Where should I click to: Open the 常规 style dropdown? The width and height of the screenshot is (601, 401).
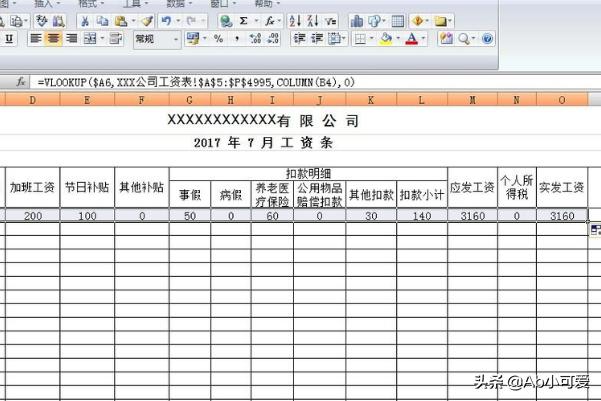pos(176,39)
